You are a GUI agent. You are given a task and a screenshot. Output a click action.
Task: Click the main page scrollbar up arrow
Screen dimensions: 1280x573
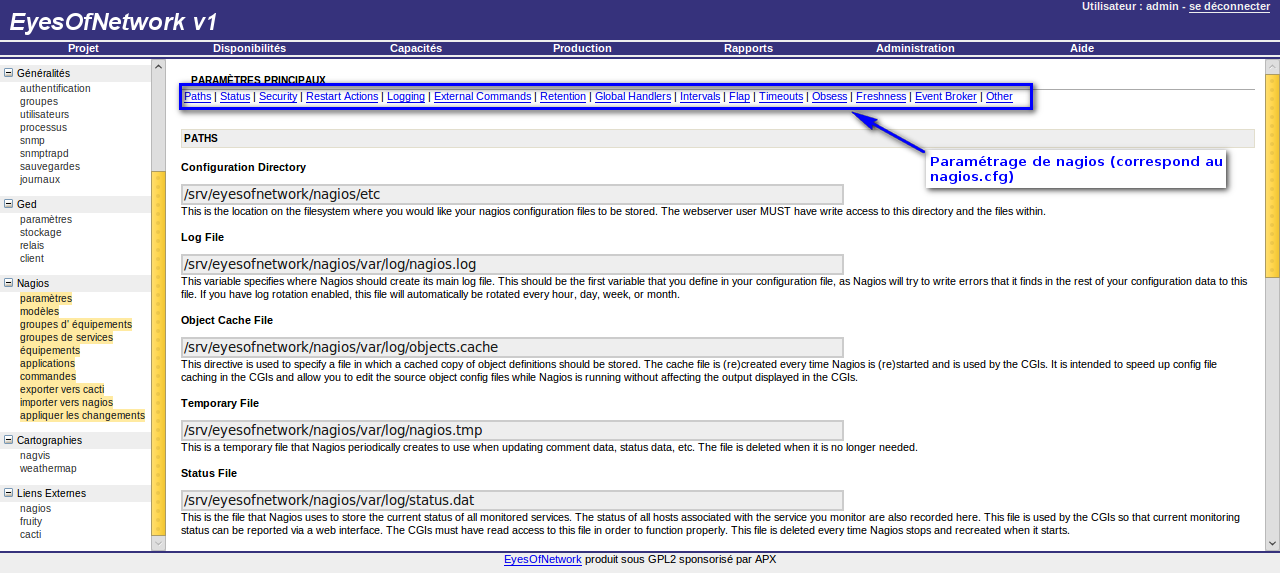pos(1272,66)
